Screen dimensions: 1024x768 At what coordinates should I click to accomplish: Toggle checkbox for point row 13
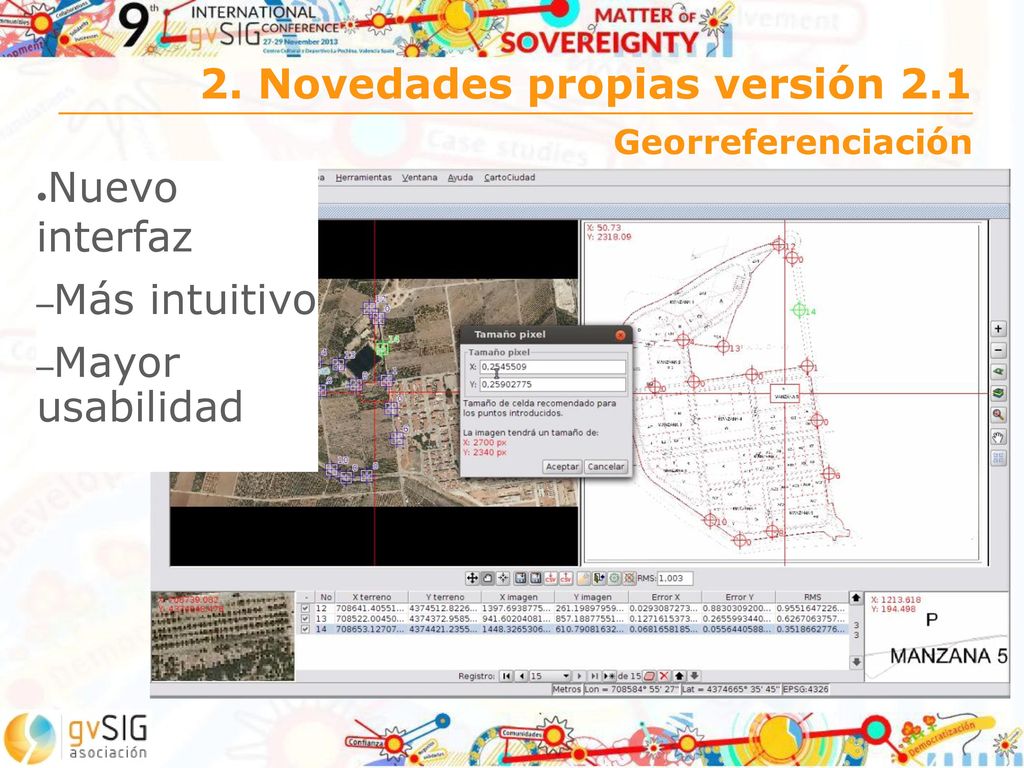tap(305, 618)
